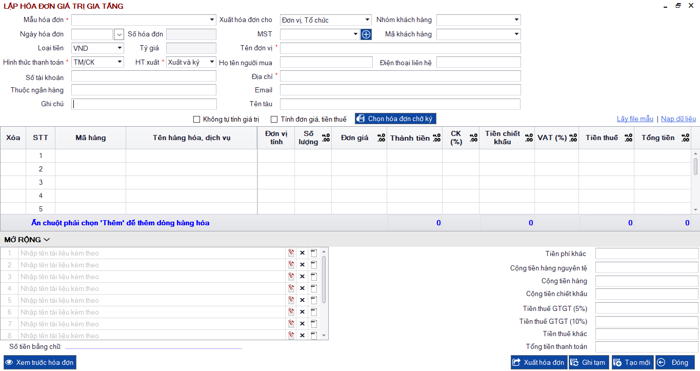
Task: Open the Lấy file mẫu link
Action: click(x=634, y=119)
